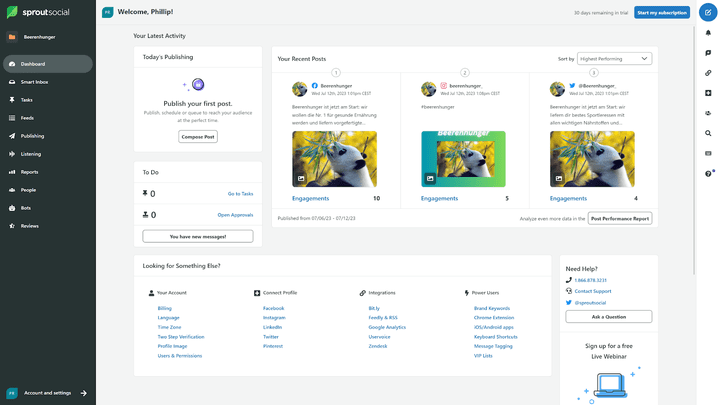Click the user icon in right rail
Viewport: 720px width, 405px height.
[x=708, y=113]
